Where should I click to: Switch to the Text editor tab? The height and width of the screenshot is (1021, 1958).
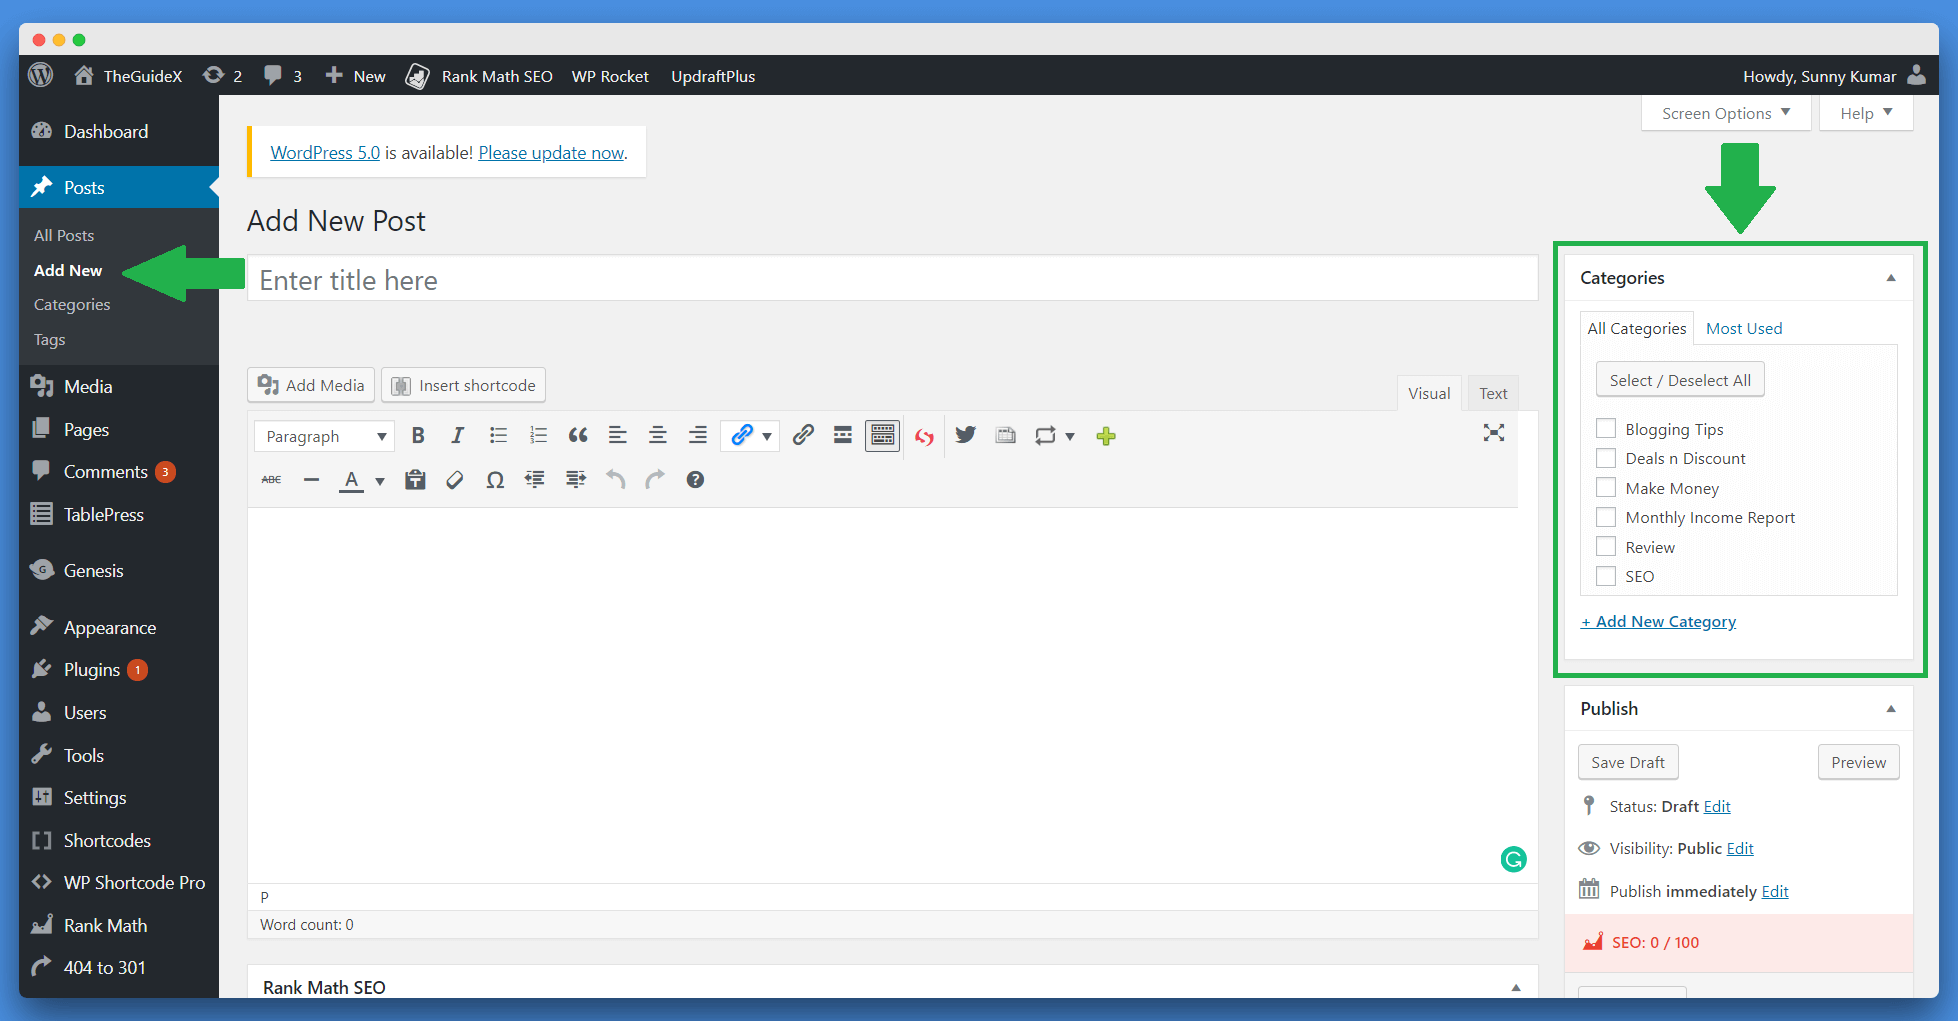pos(1493,393)
